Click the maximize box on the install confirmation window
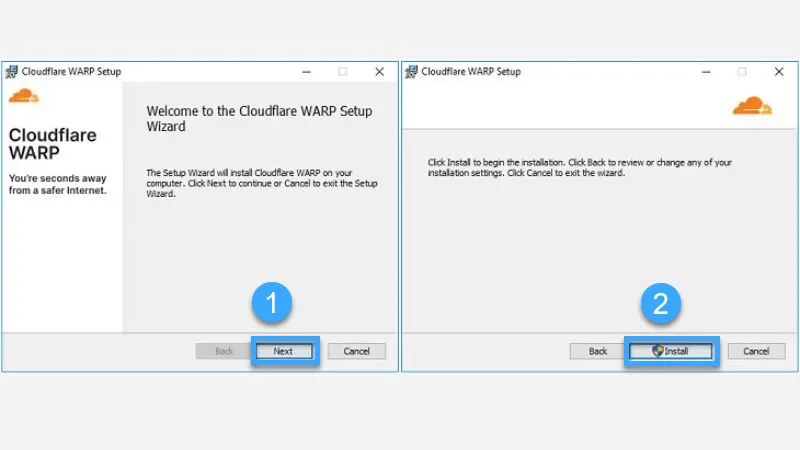This screenshot has height=450, width=800. point(742,72)
